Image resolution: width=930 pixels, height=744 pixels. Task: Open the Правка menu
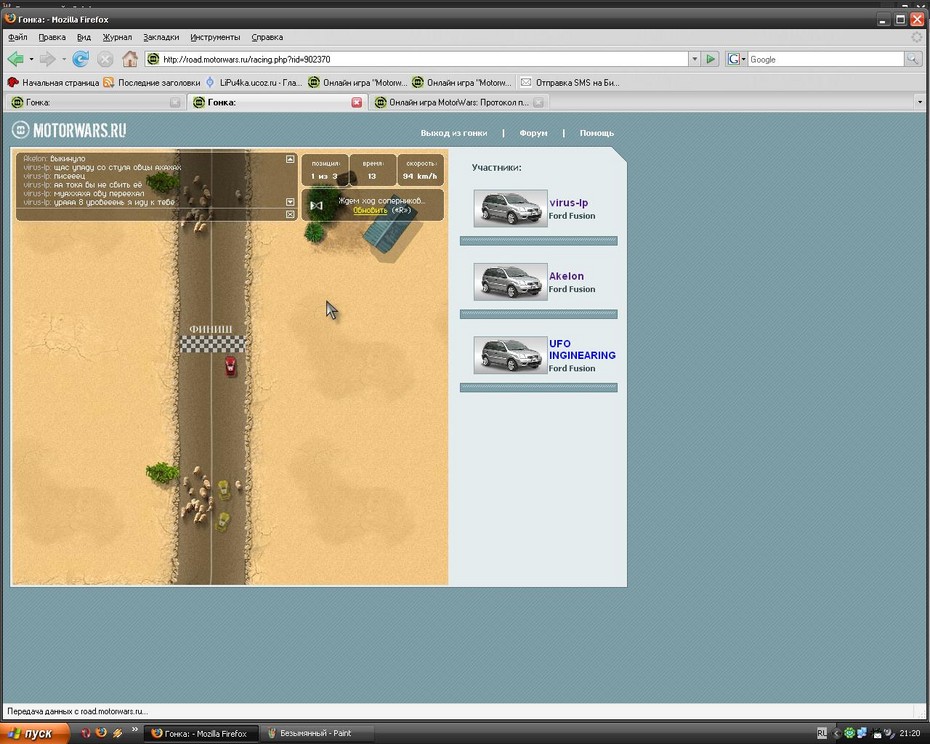pyautogui.click(x=52, y=37)
